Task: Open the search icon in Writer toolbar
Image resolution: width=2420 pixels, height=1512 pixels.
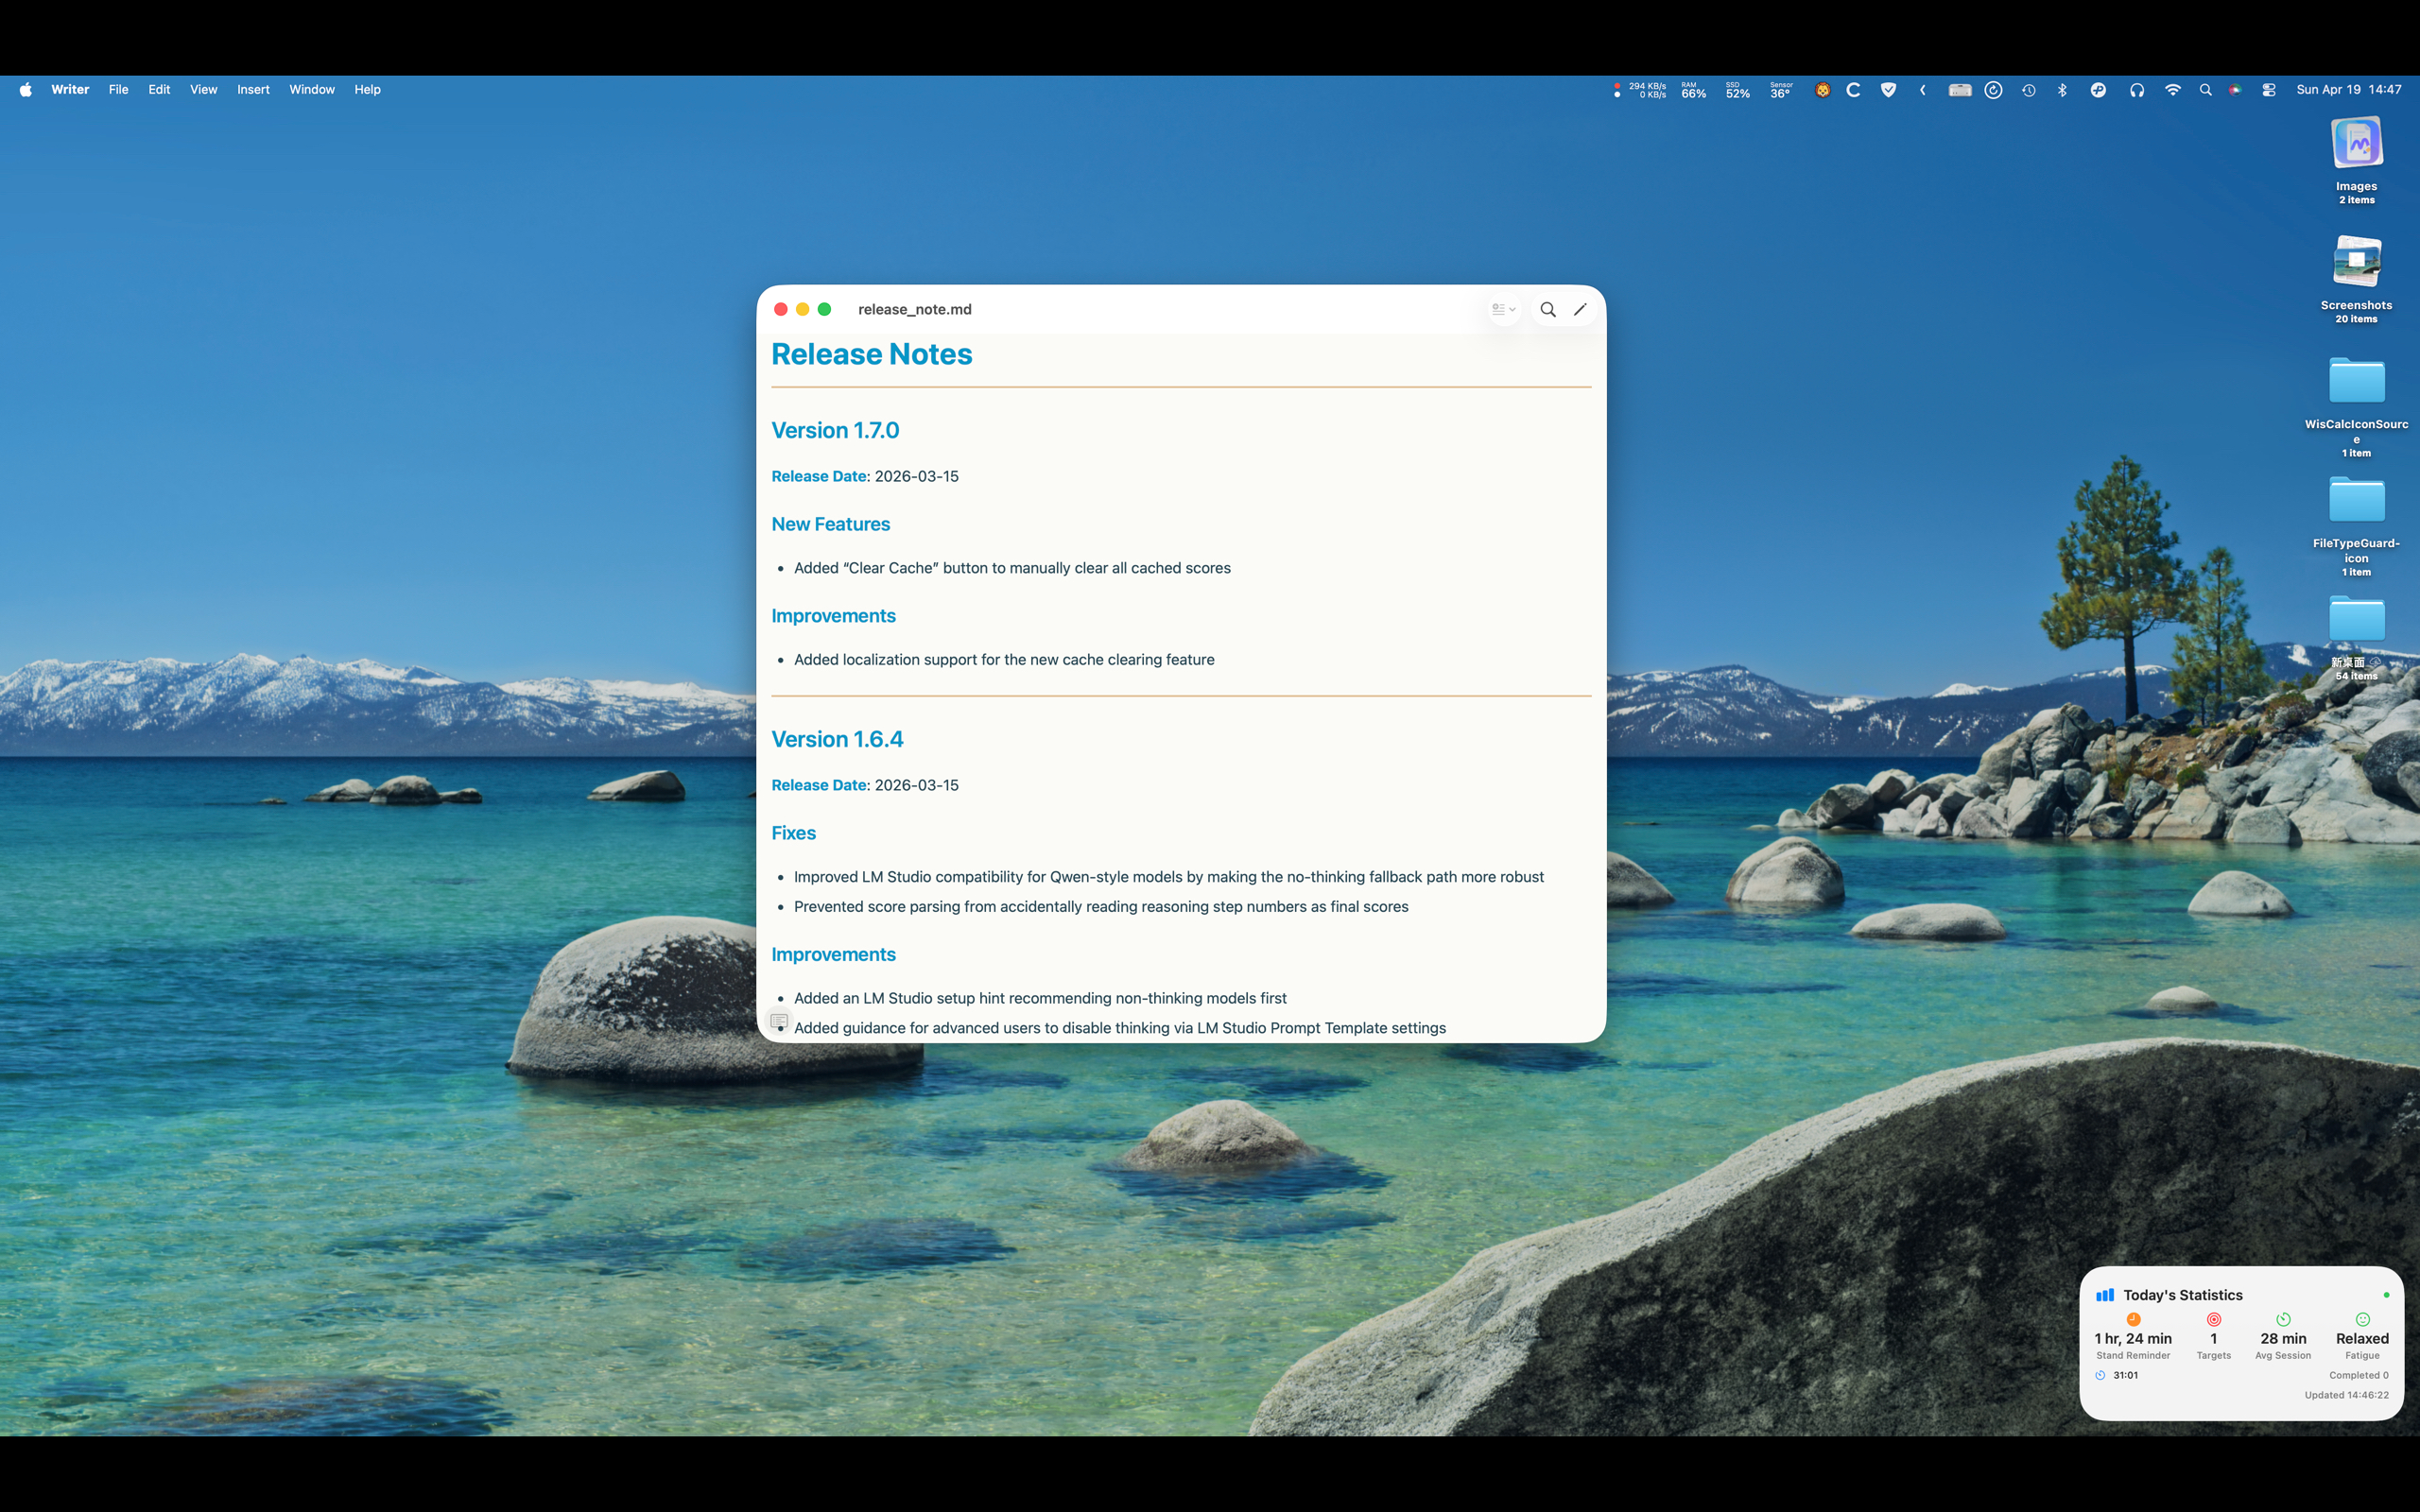Action: pyautogui.click(x=1547, y=310)
